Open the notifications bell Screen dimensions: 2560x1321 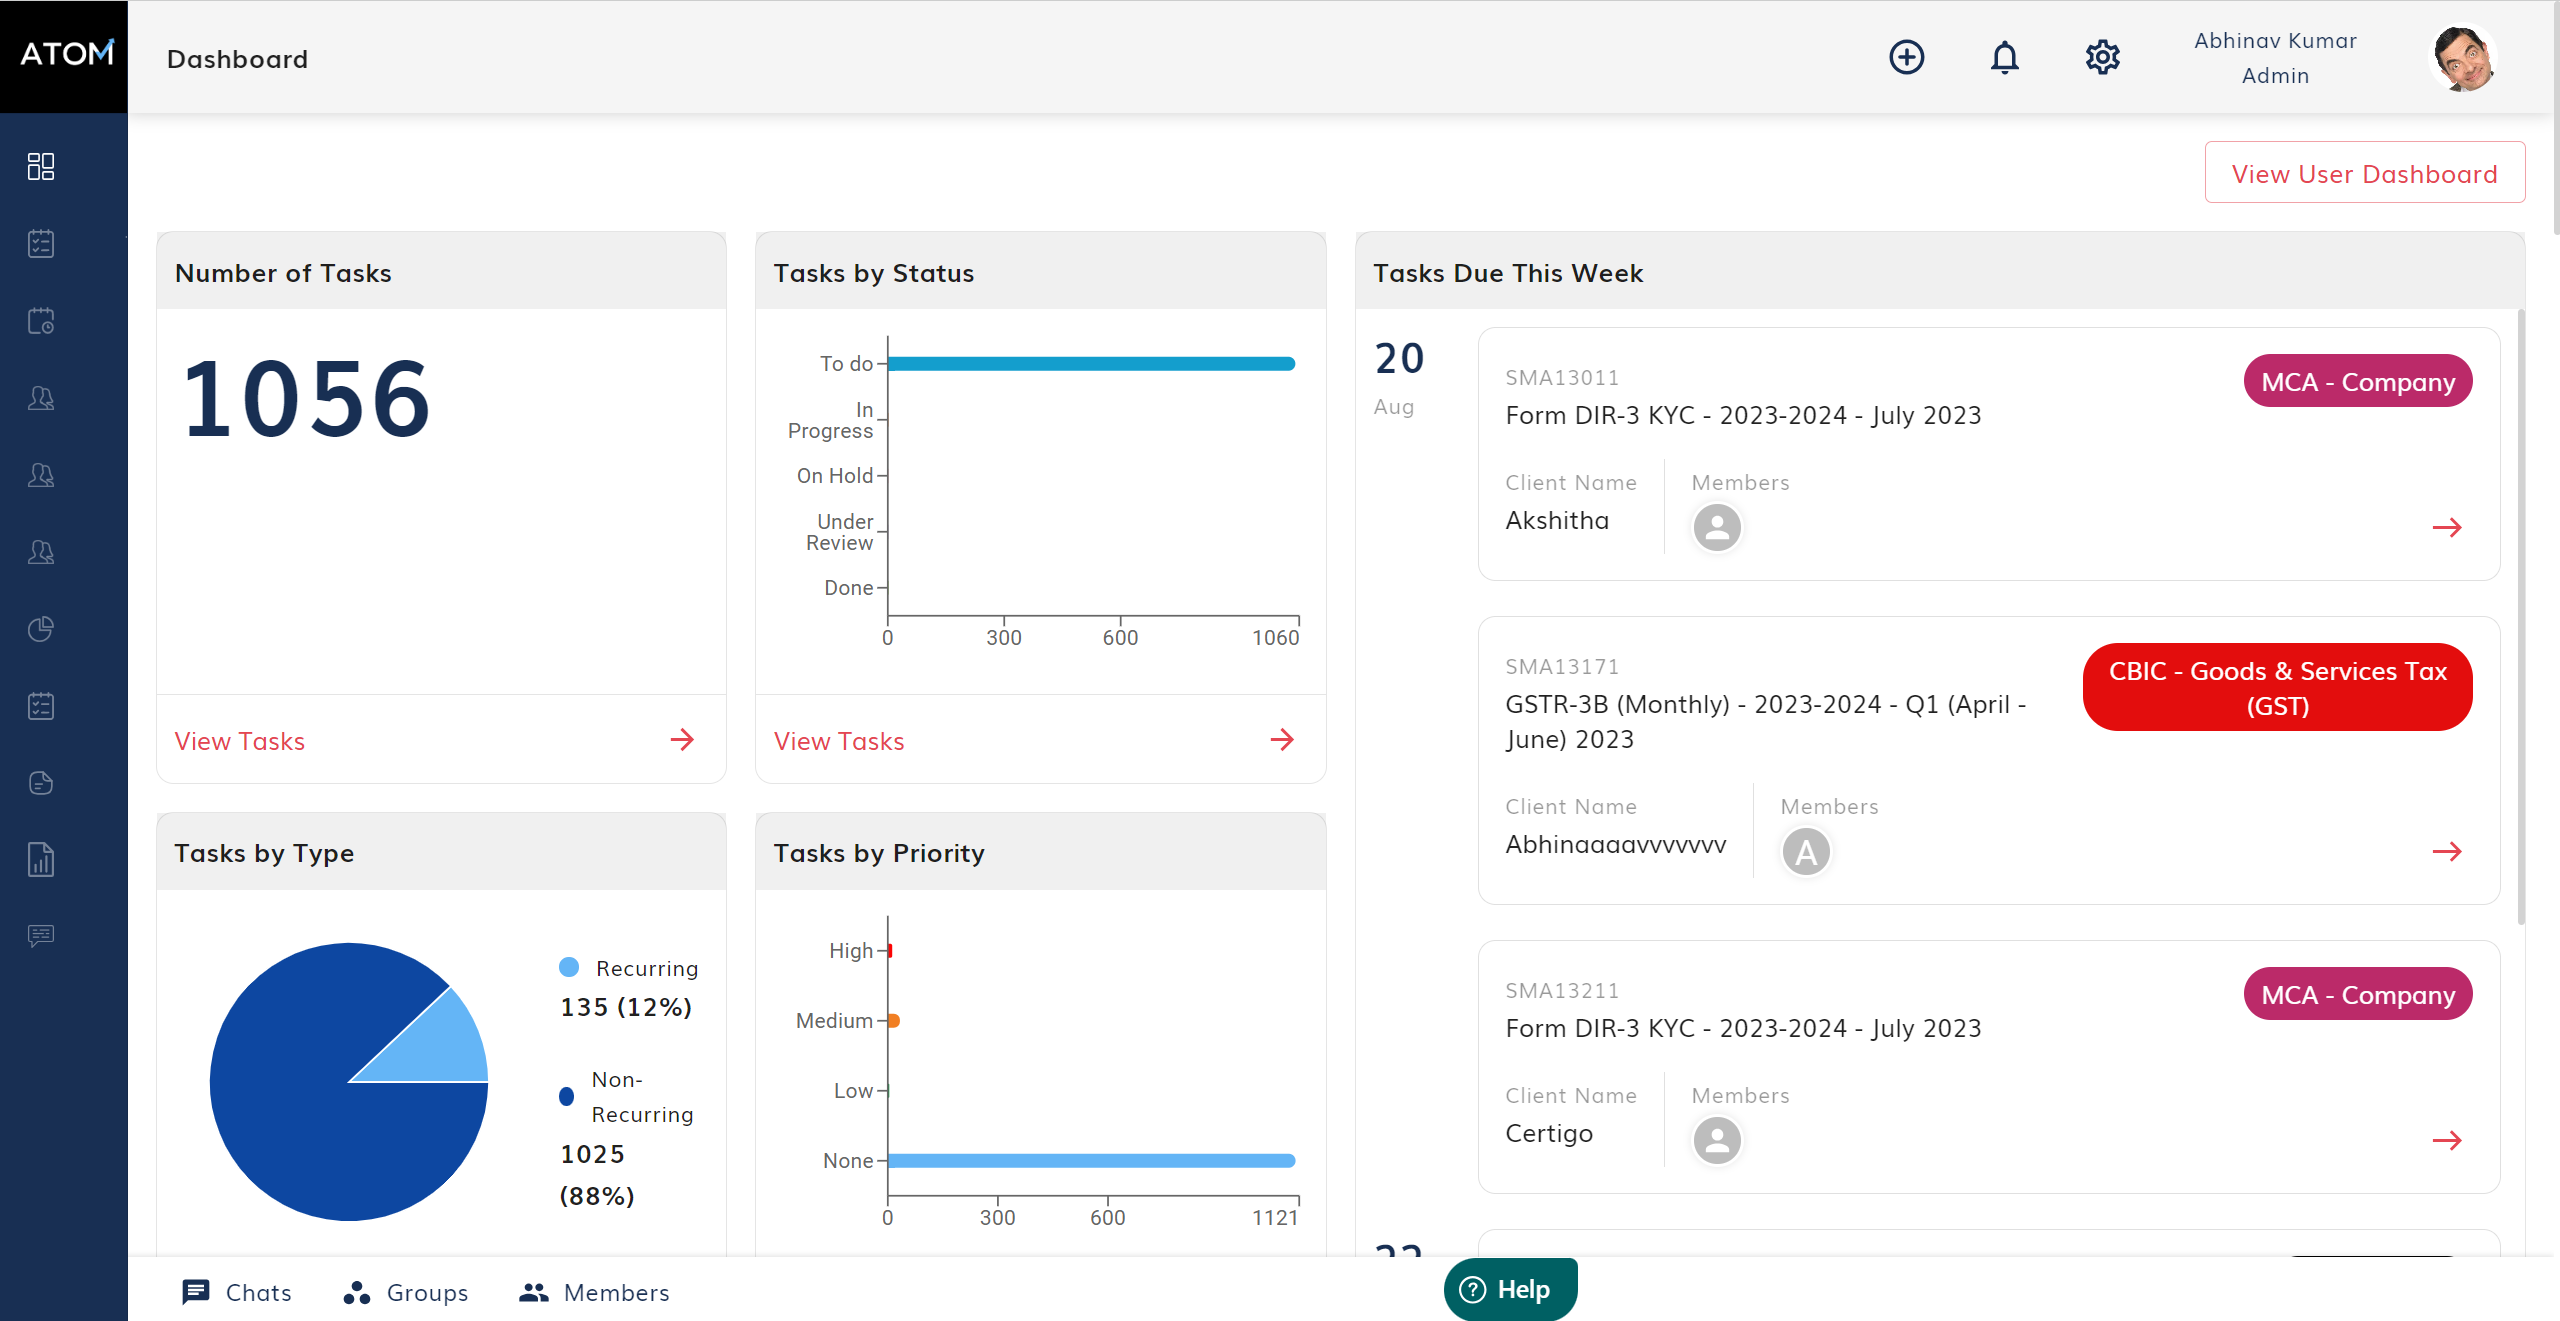click(x=2005, y=57)
